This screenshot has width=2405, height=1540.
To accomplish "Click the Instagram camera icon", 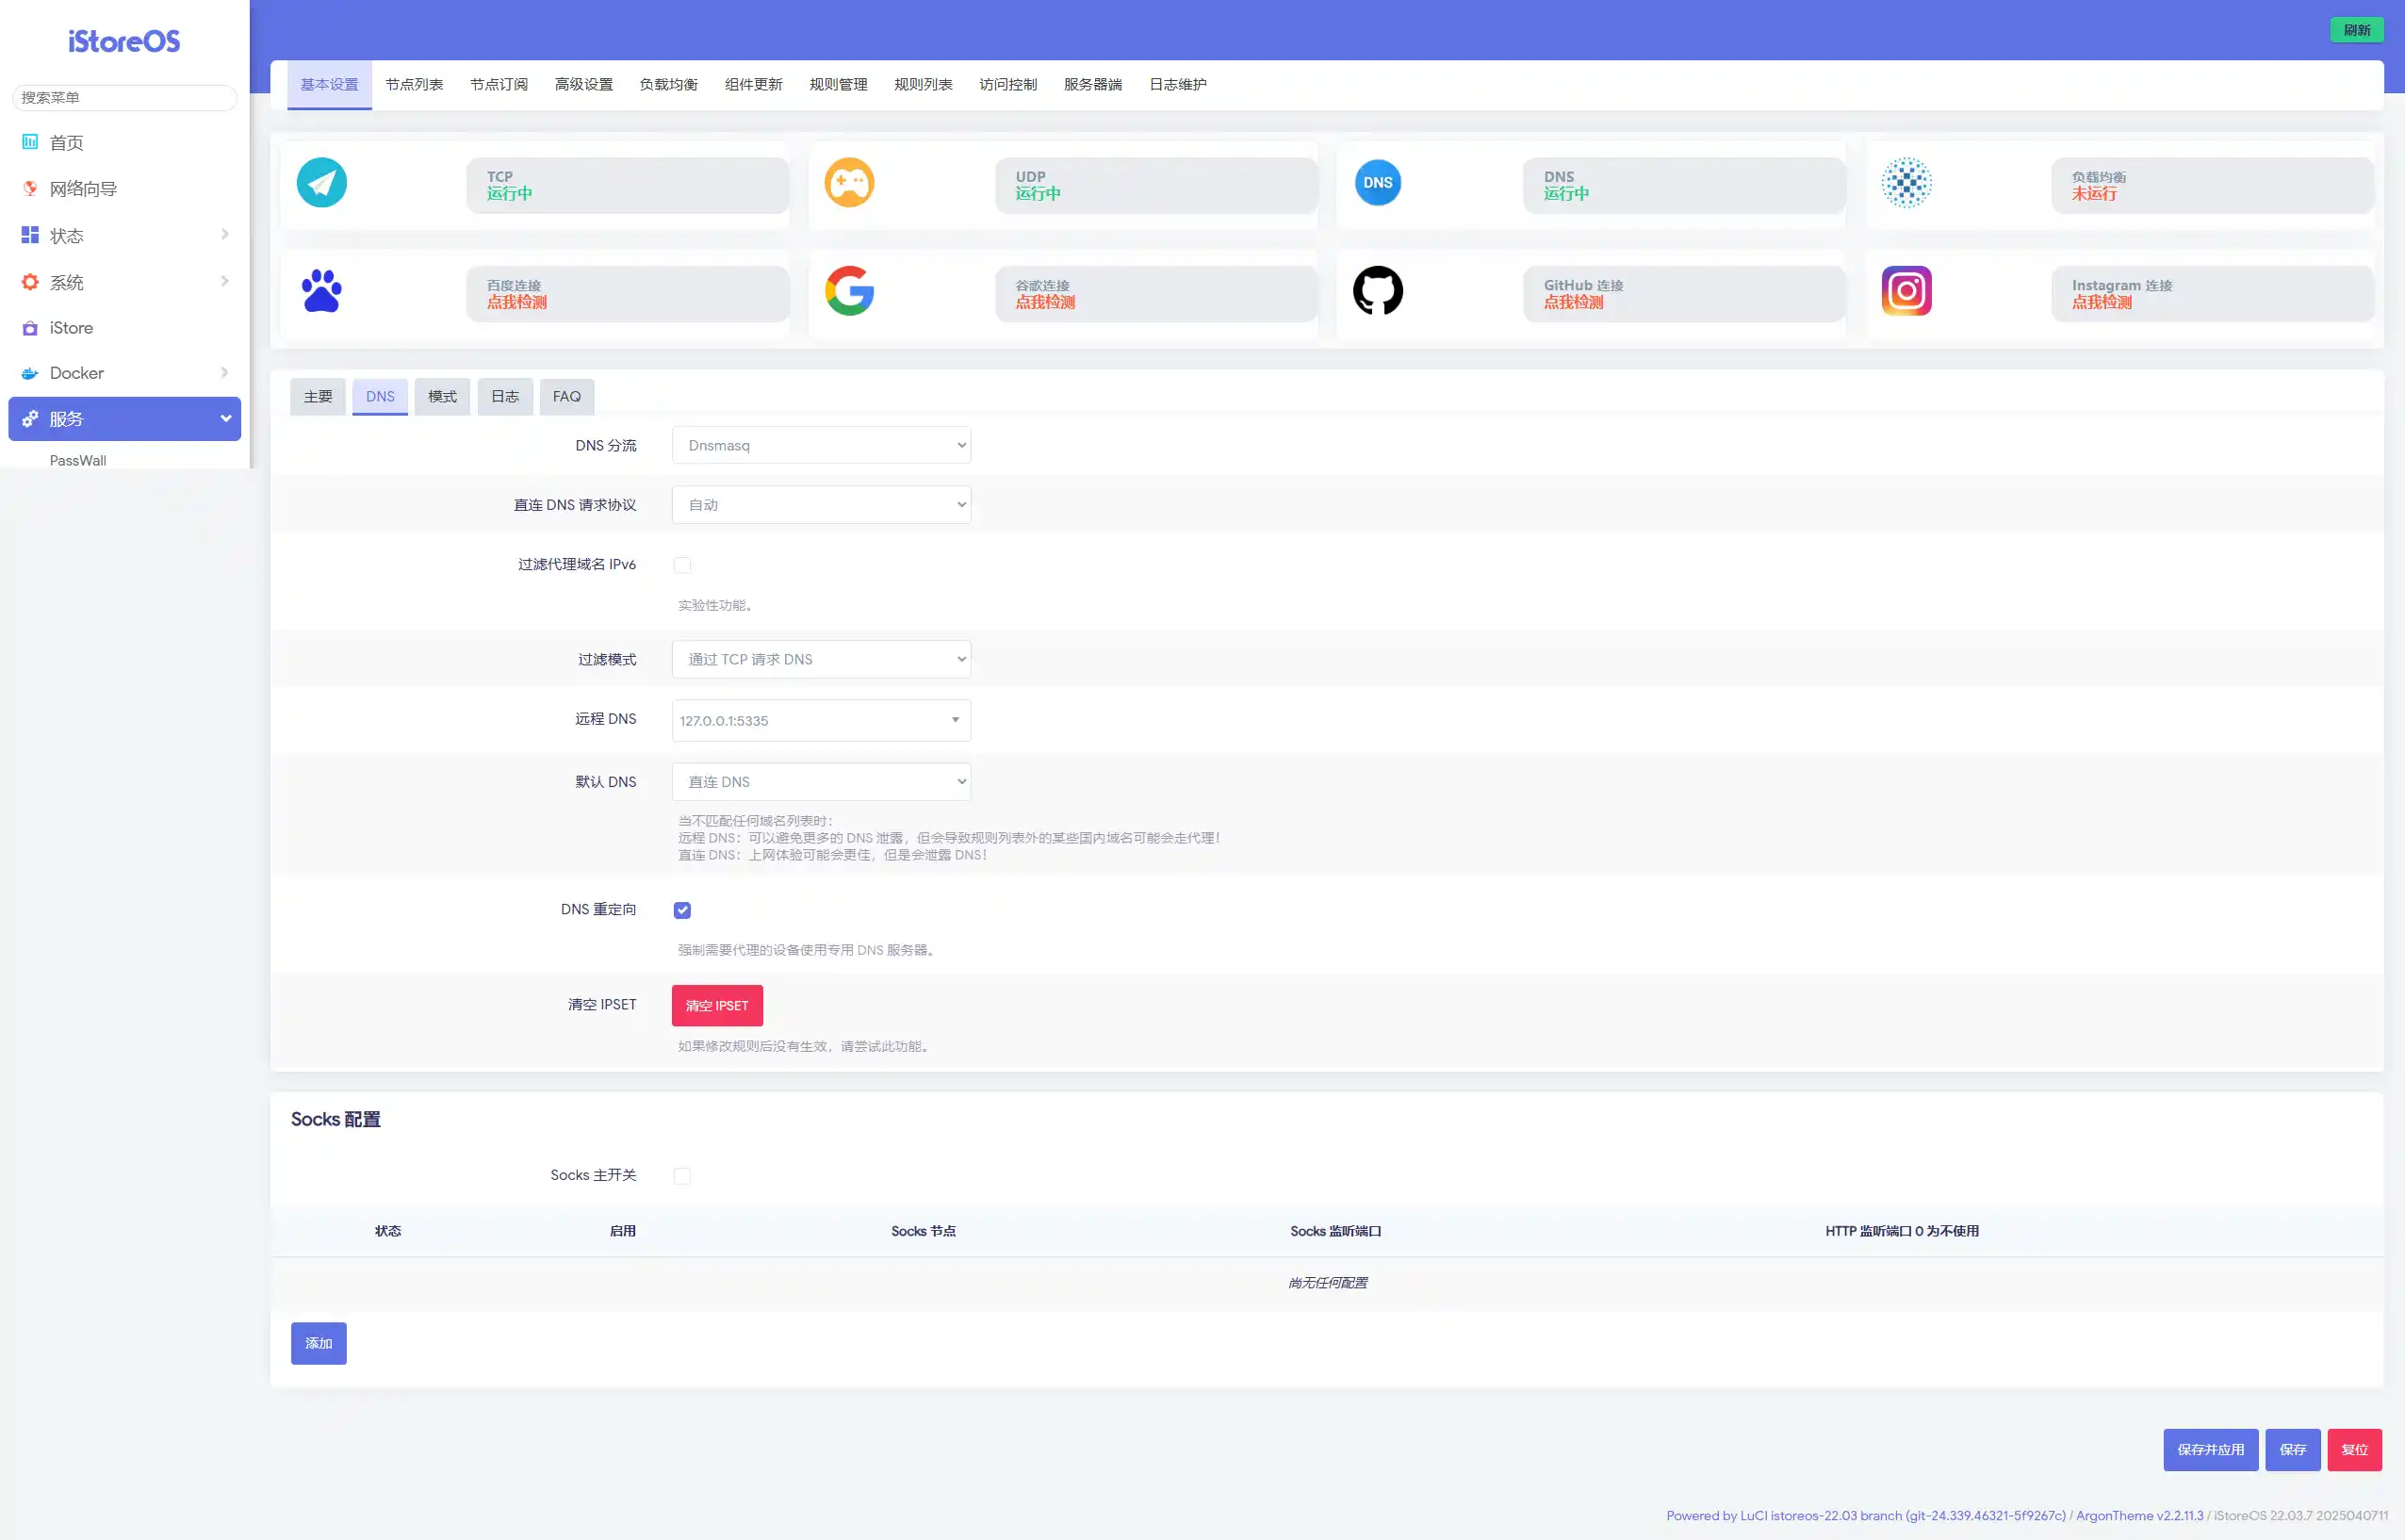I will click(x=1906, y=291).
